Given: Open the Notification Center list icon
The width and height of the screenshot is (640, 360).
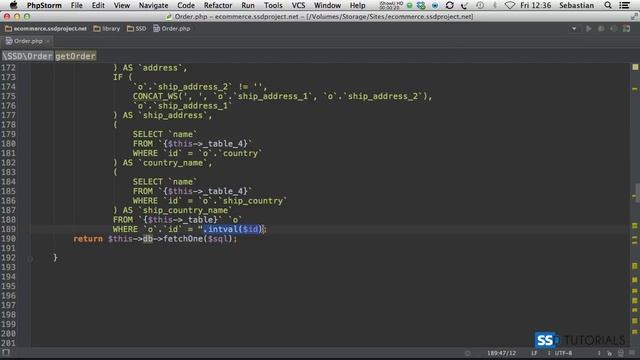Looking at the screenshot, I should [624, 5].
